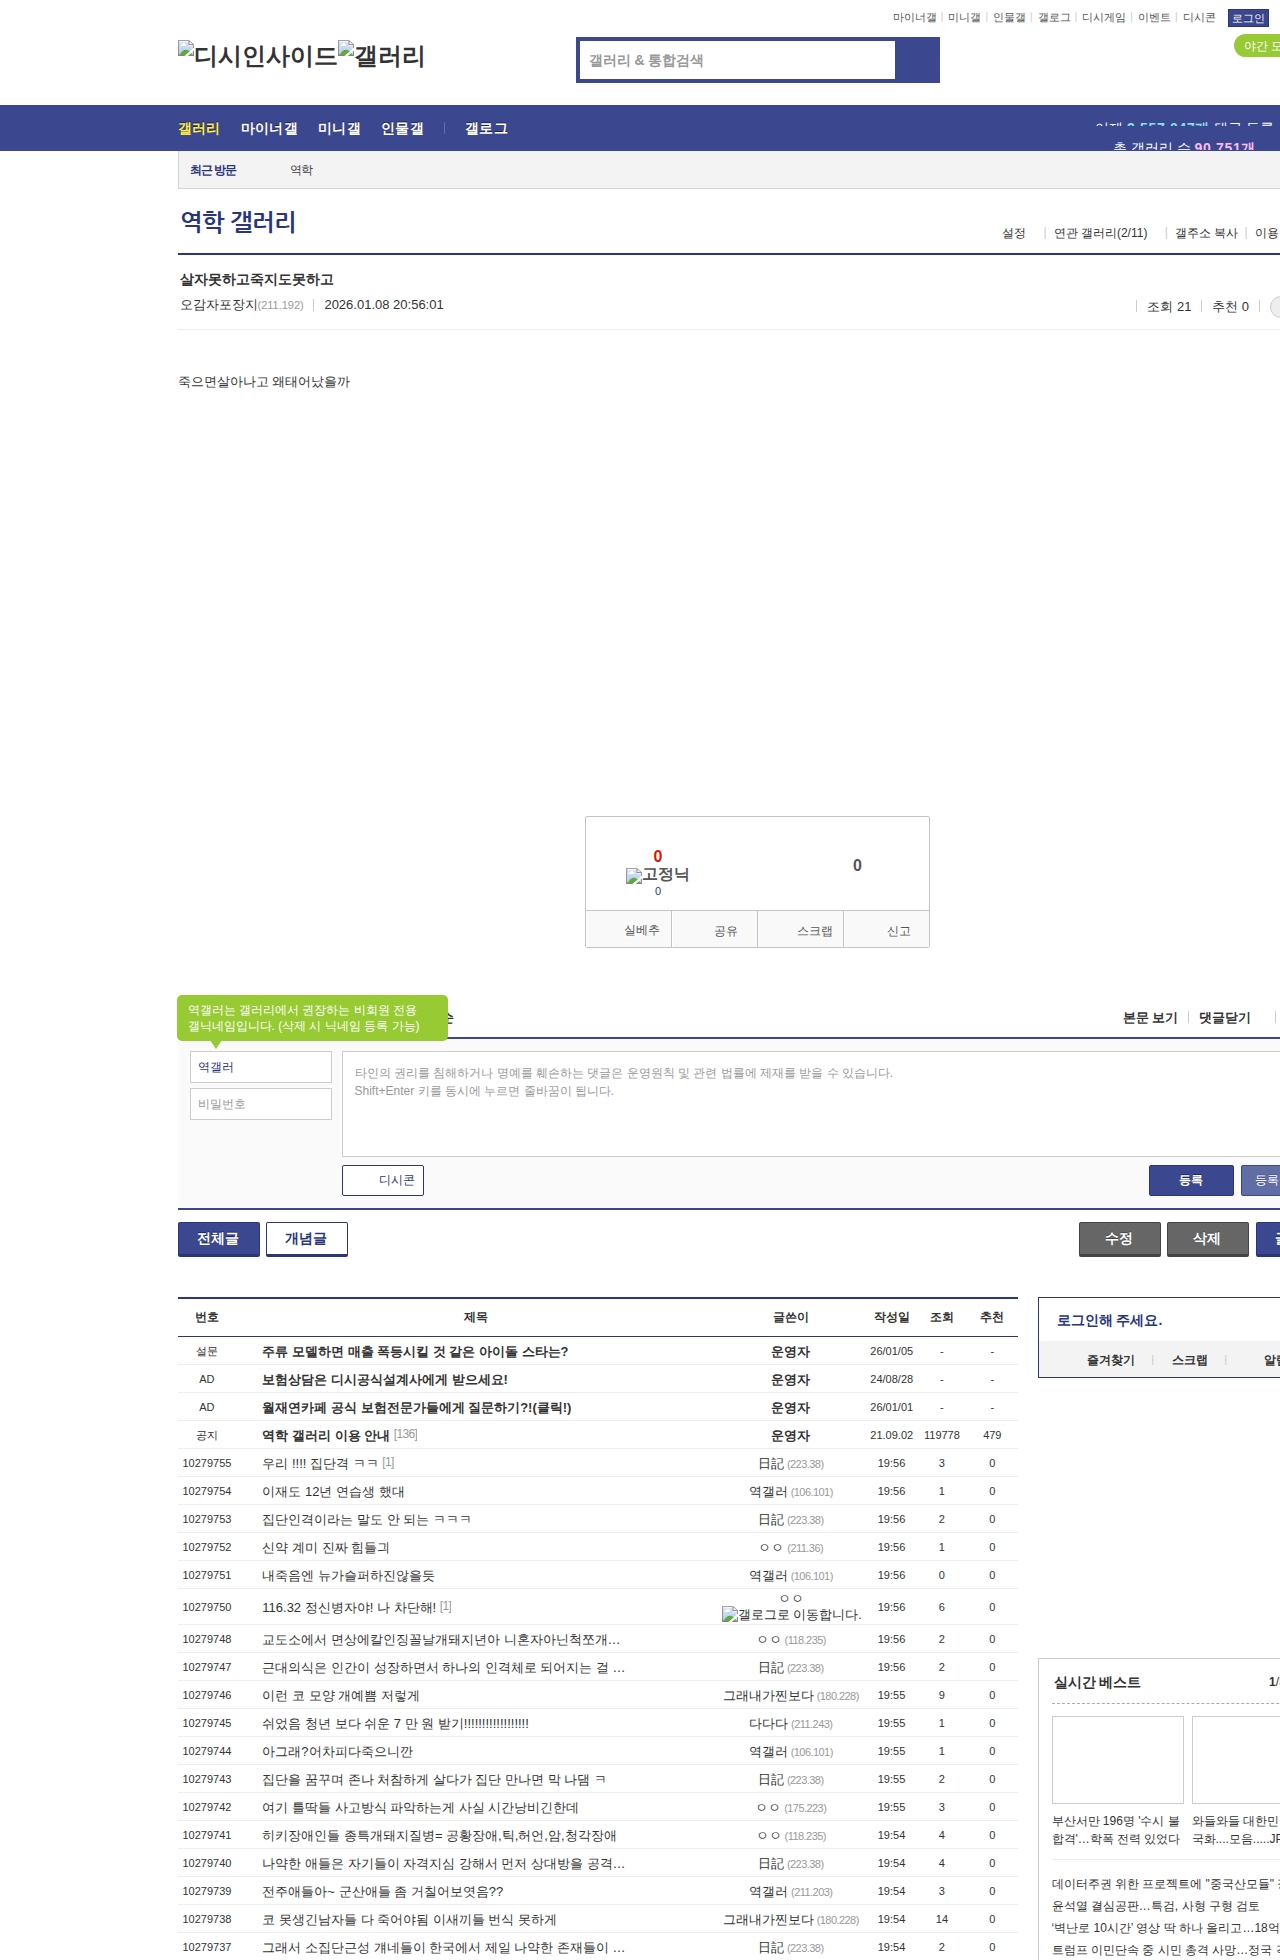The image size is (1280, 1960).
Task: Switch to 마이너갤 in the blue navigation bar
Action: (x=269, y=129)
